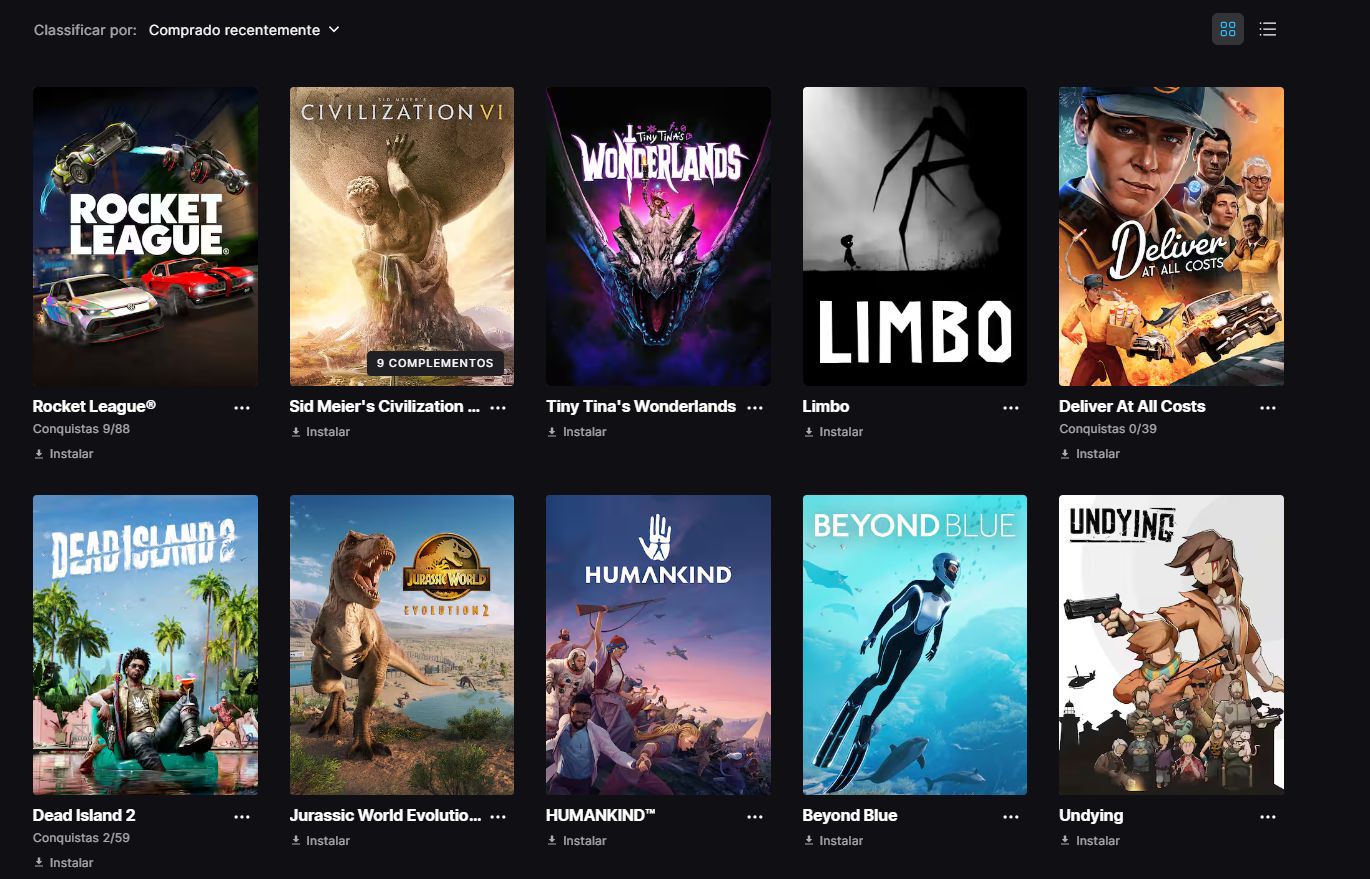Install Undying
Viewport: 1370px width, 879px height.
1090,841
